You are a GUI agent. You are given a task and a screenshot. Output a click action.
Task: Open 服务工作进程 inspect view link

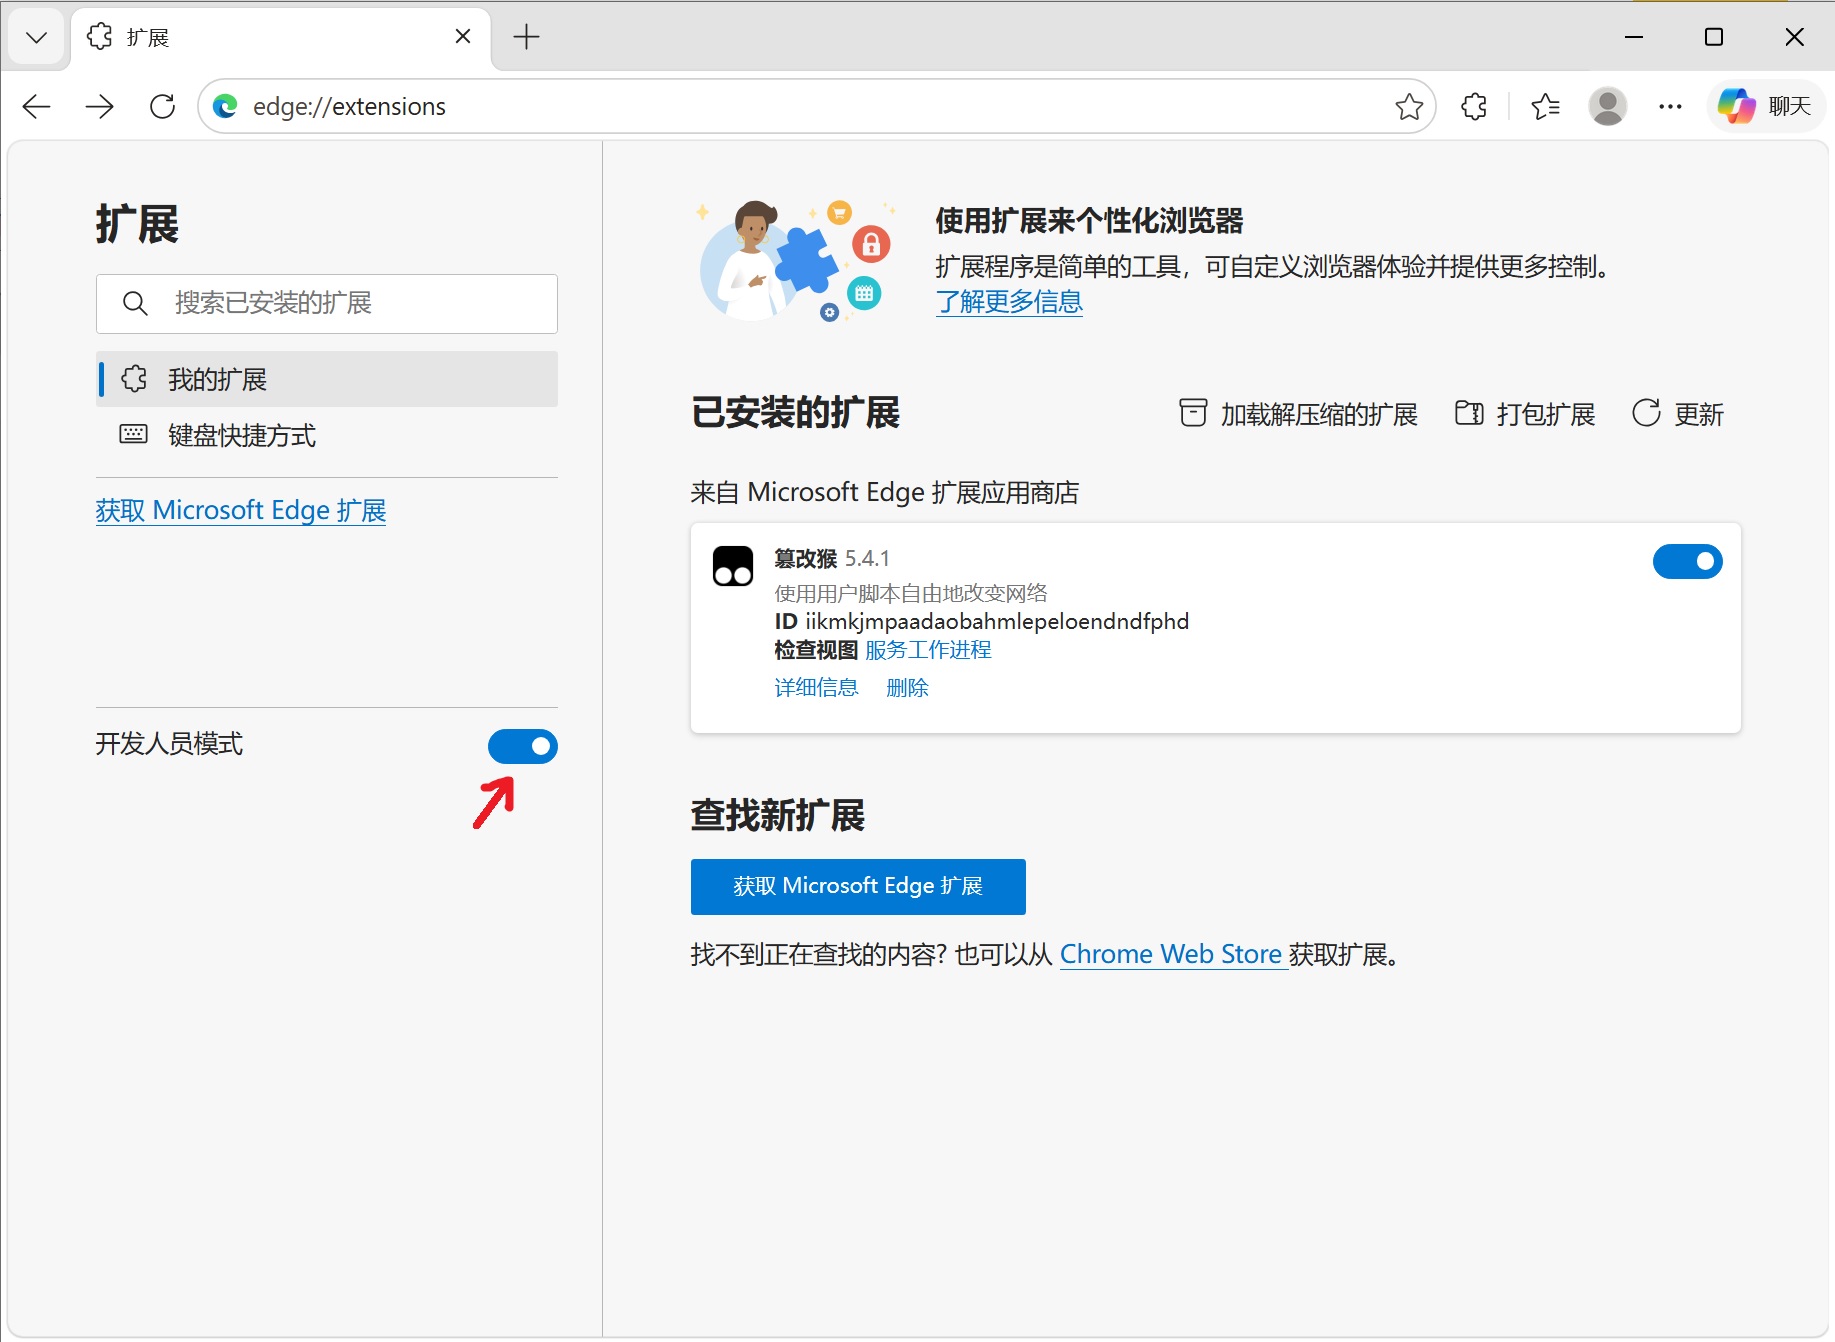(x=928, y=650)
